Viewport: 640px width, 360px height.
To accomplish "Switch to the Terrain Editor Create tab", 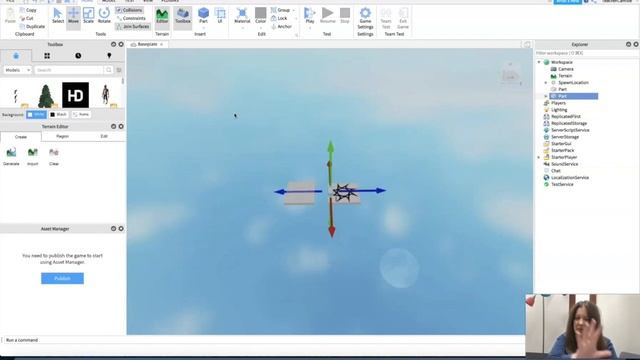I will coord(21,137).
